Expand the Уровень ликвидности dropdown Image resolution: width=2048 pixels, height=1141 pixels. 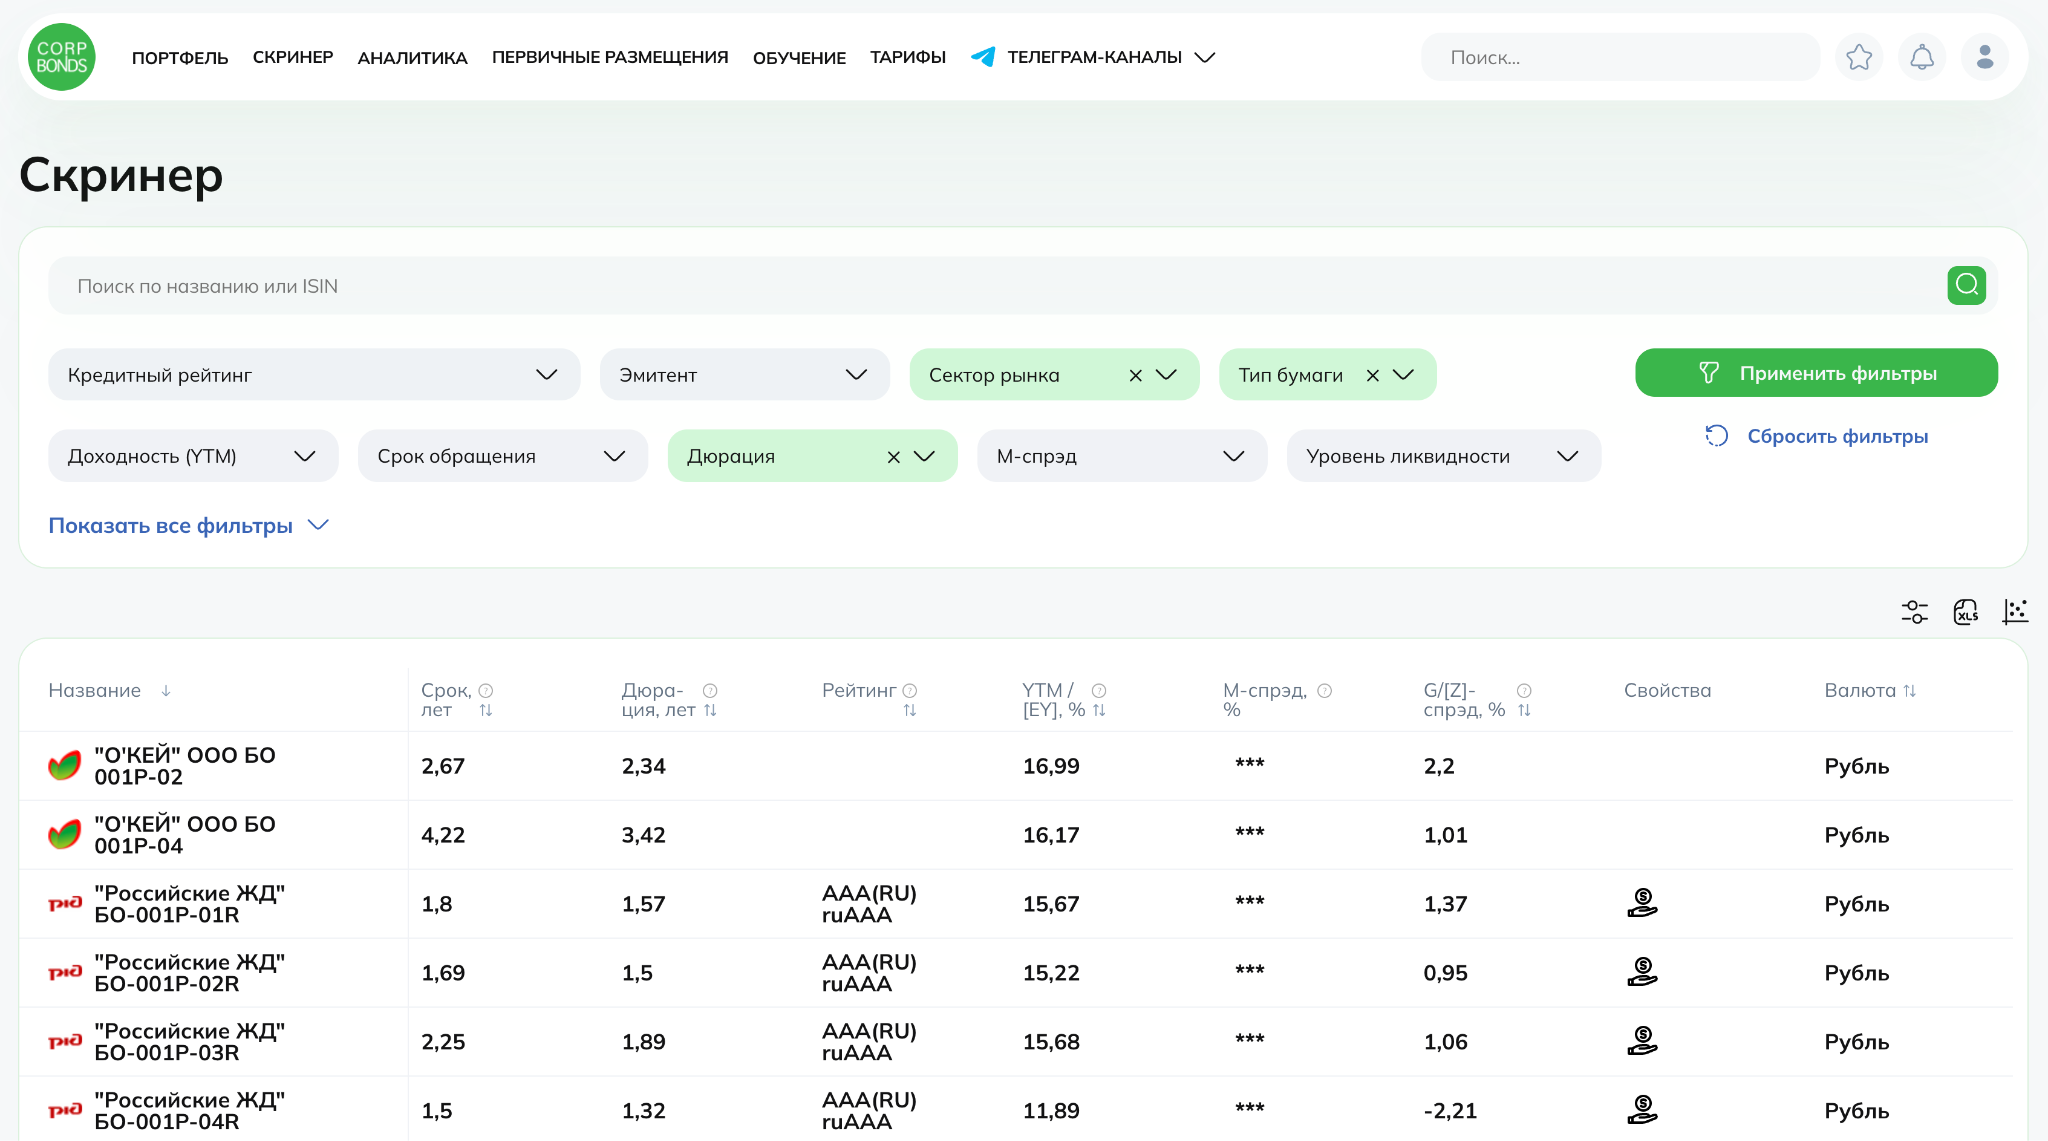click(x=1443, y=455)
